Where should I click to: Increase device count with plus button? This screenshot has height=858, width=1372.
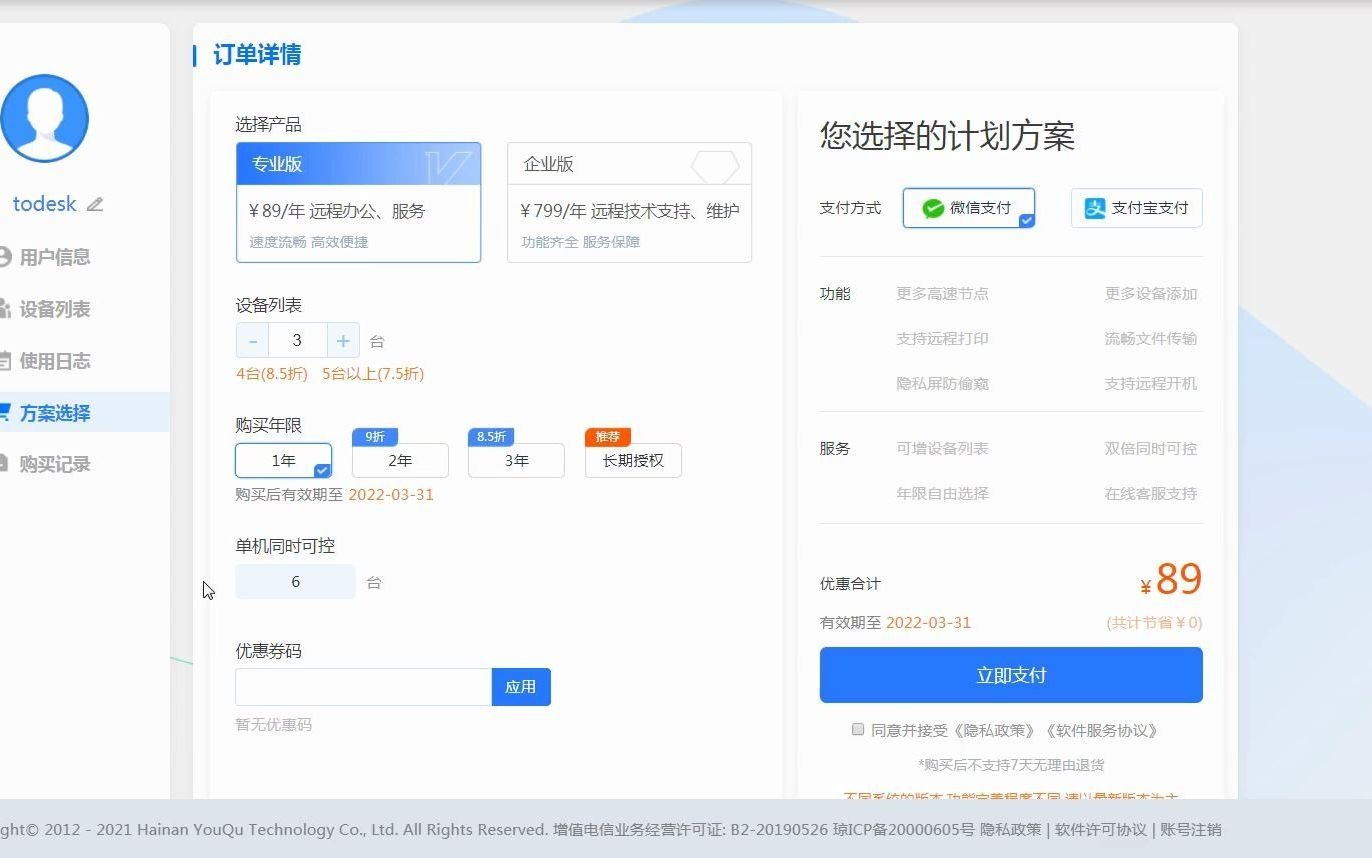(343, 341)
